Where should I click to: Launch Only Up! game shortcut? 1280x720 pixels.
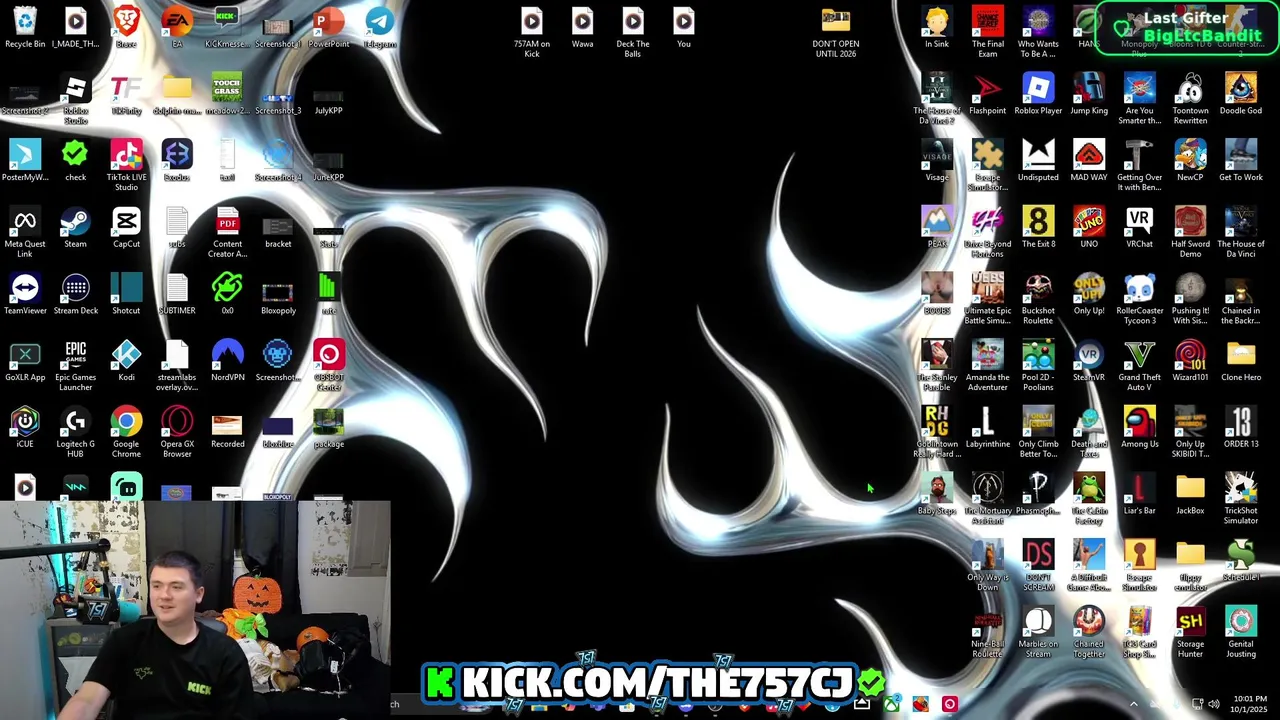1089,294
